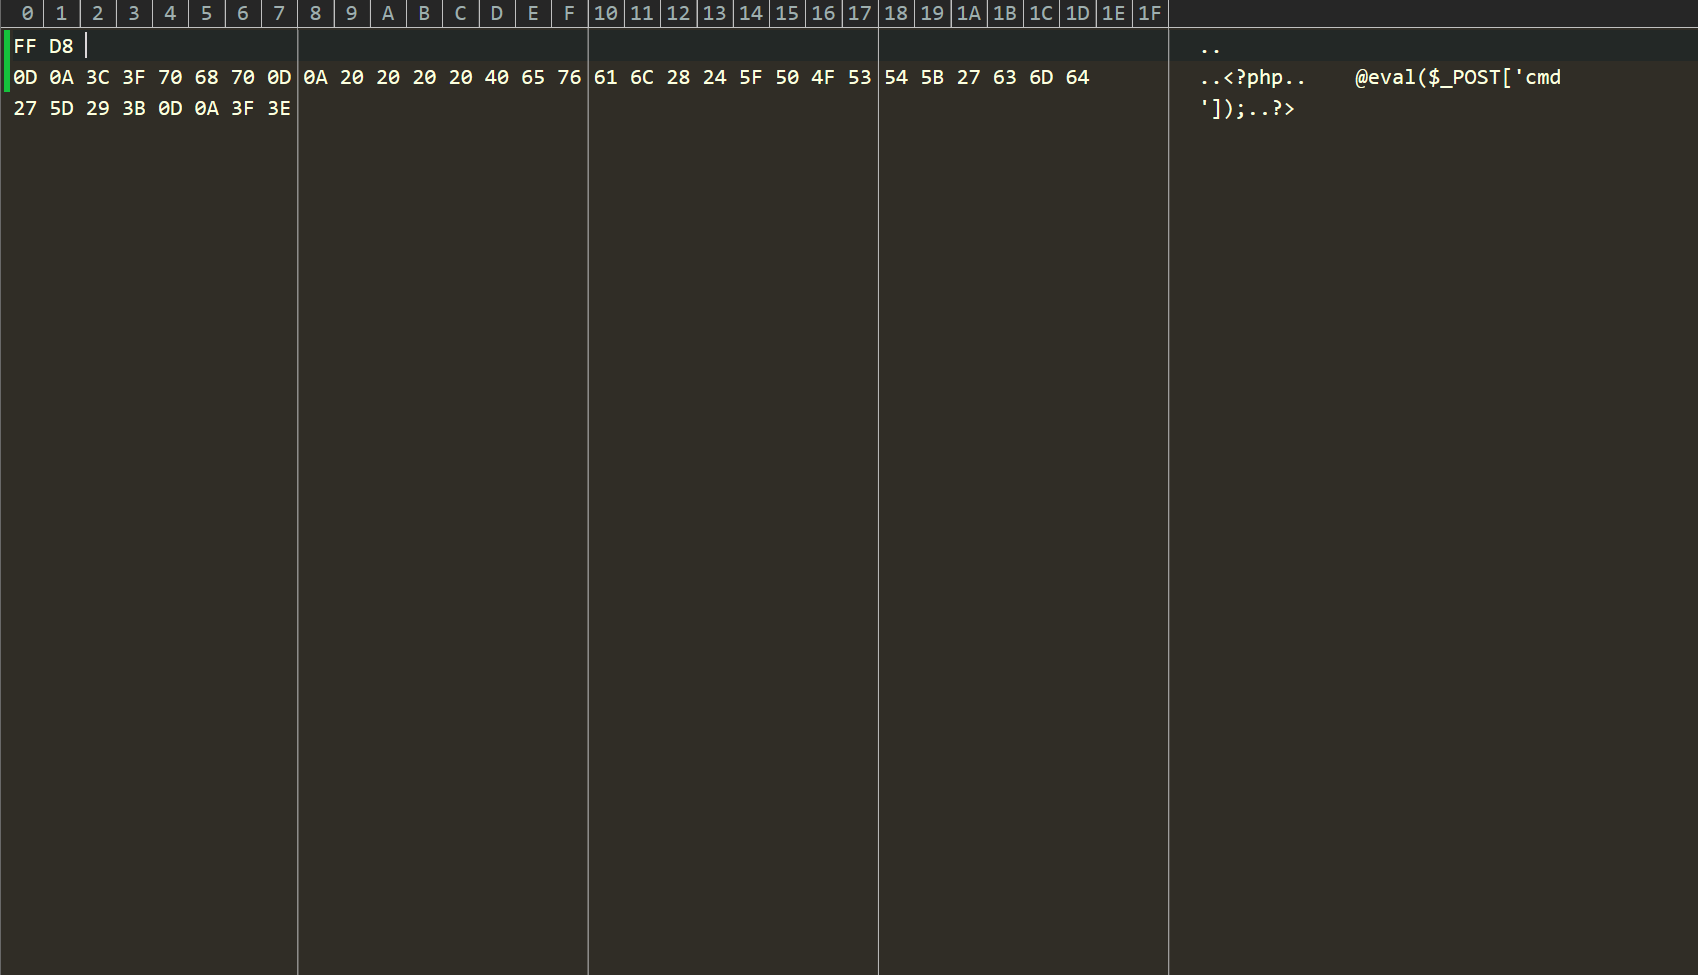Screen dimensions: 1698x975
Task: Select column header 13
Action: coord(714,13)
